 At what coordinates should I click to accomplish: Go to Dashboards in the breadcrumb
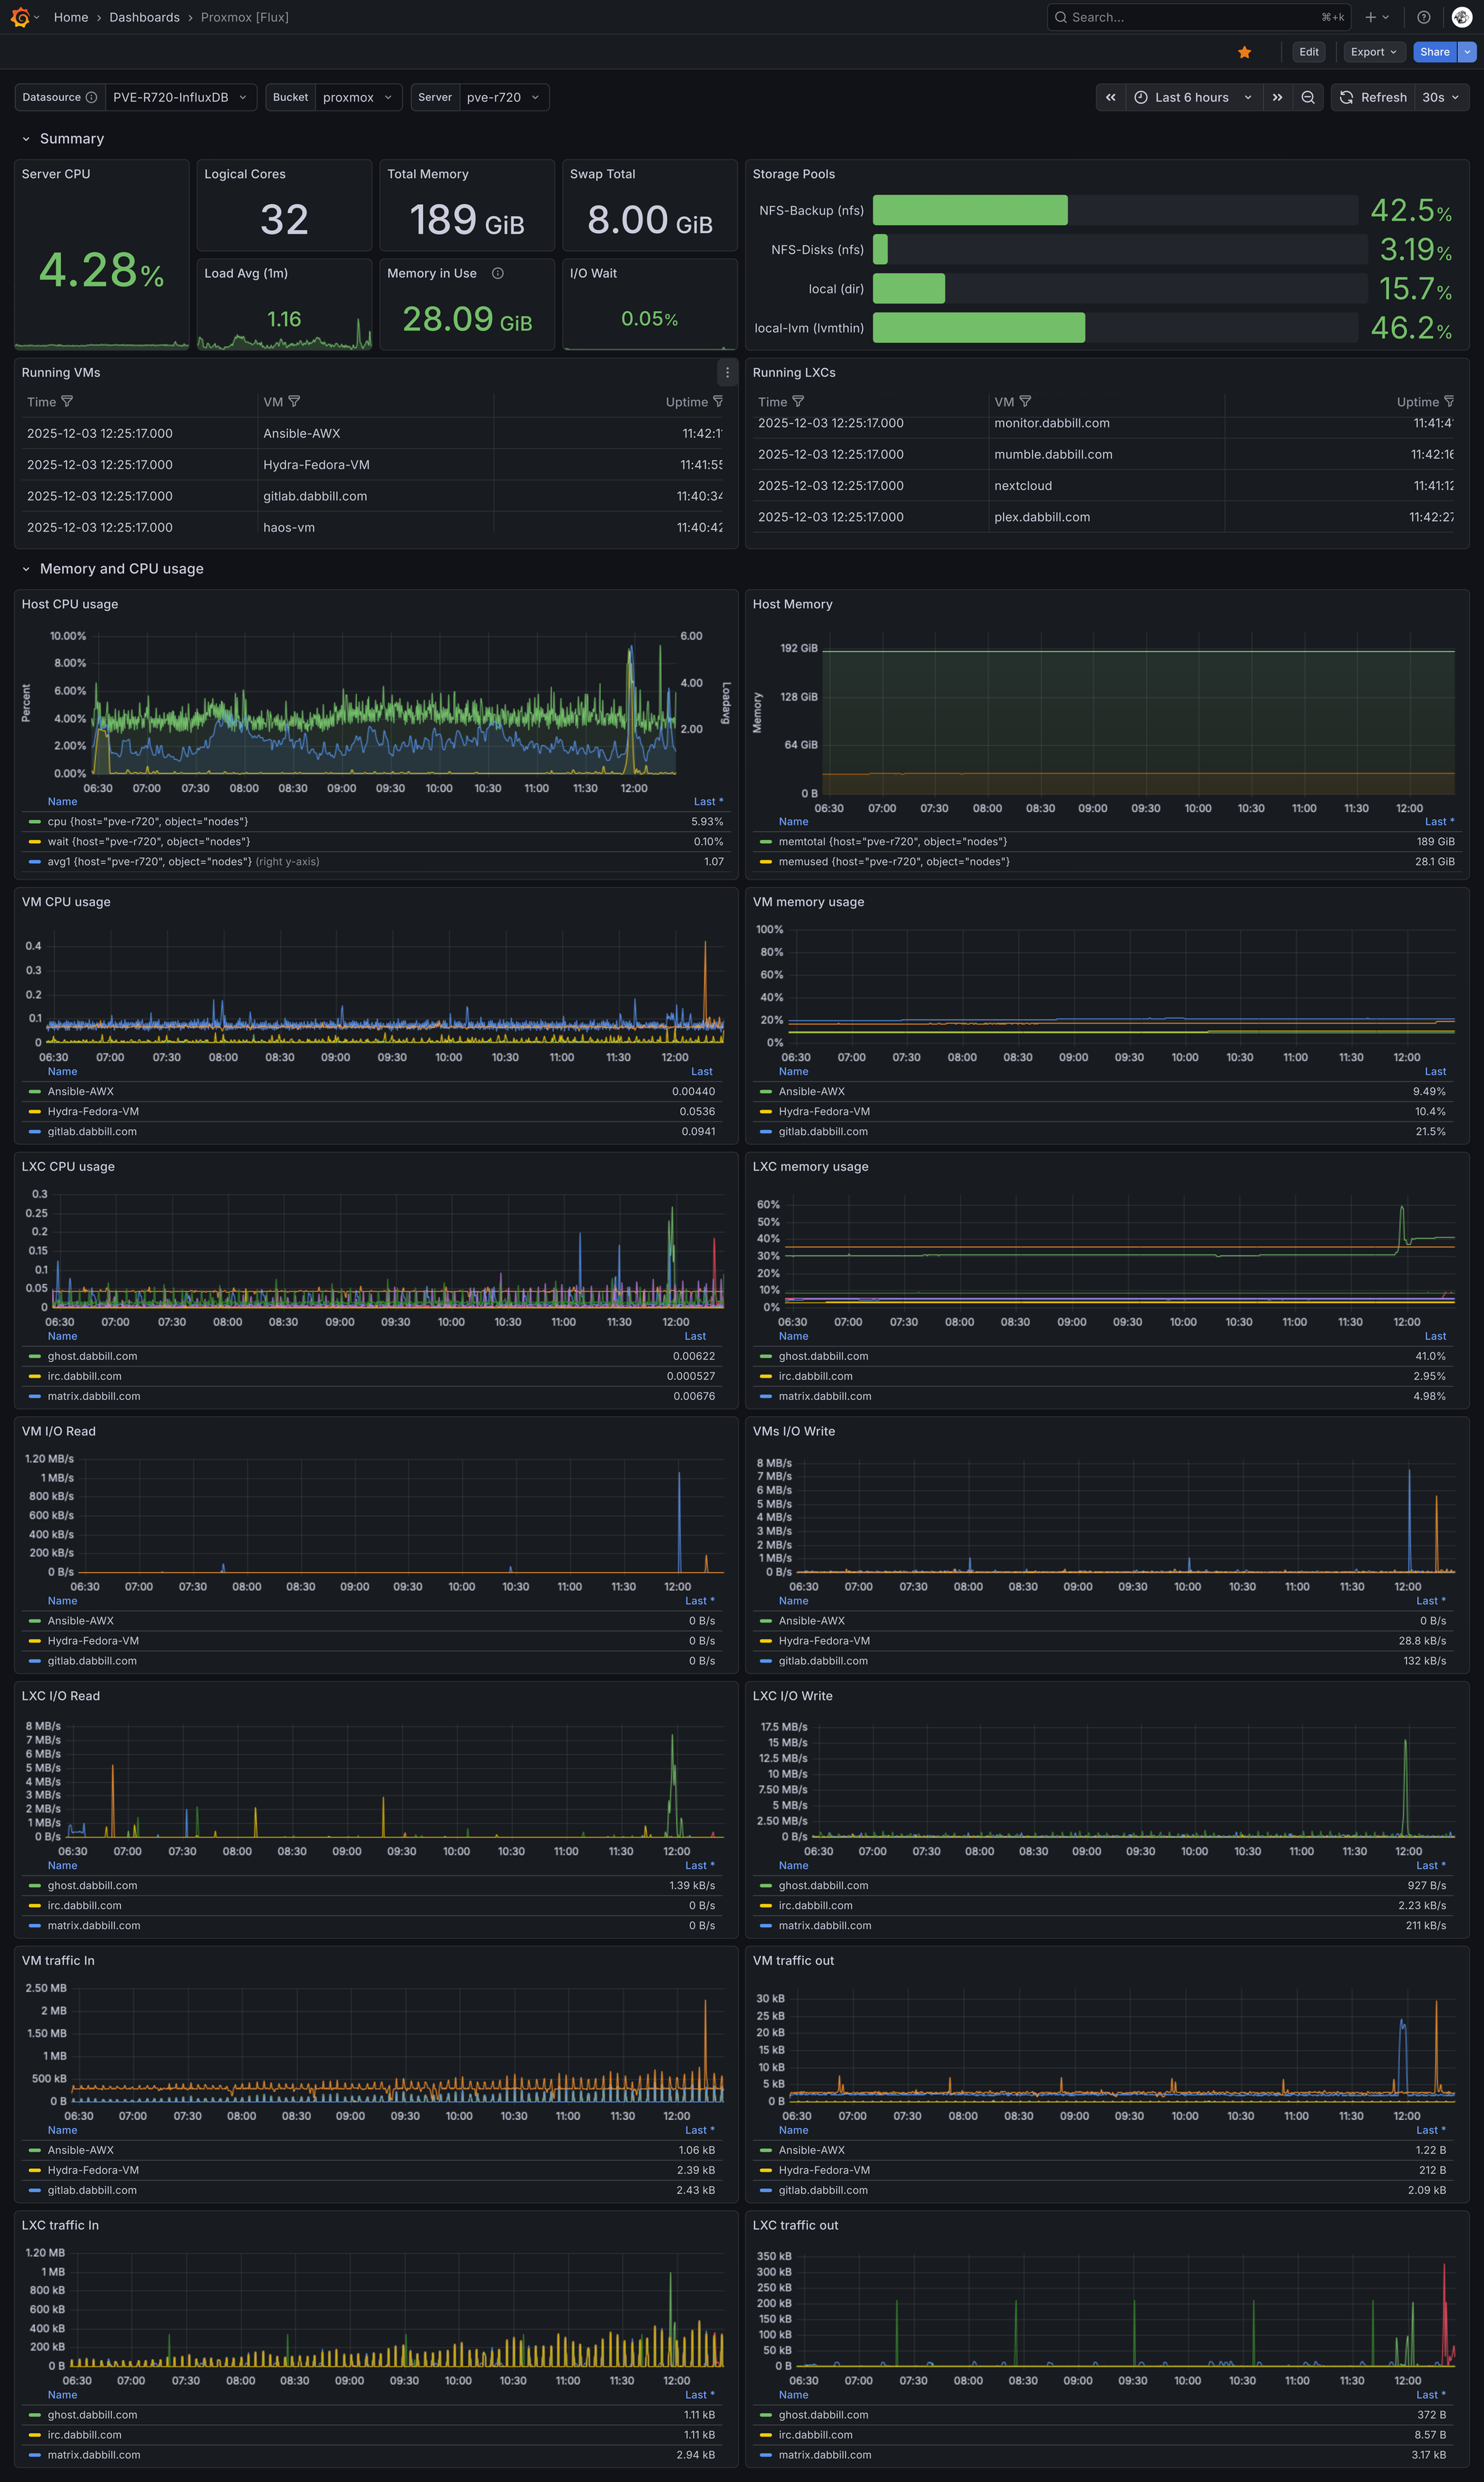(x=144, y=17)
